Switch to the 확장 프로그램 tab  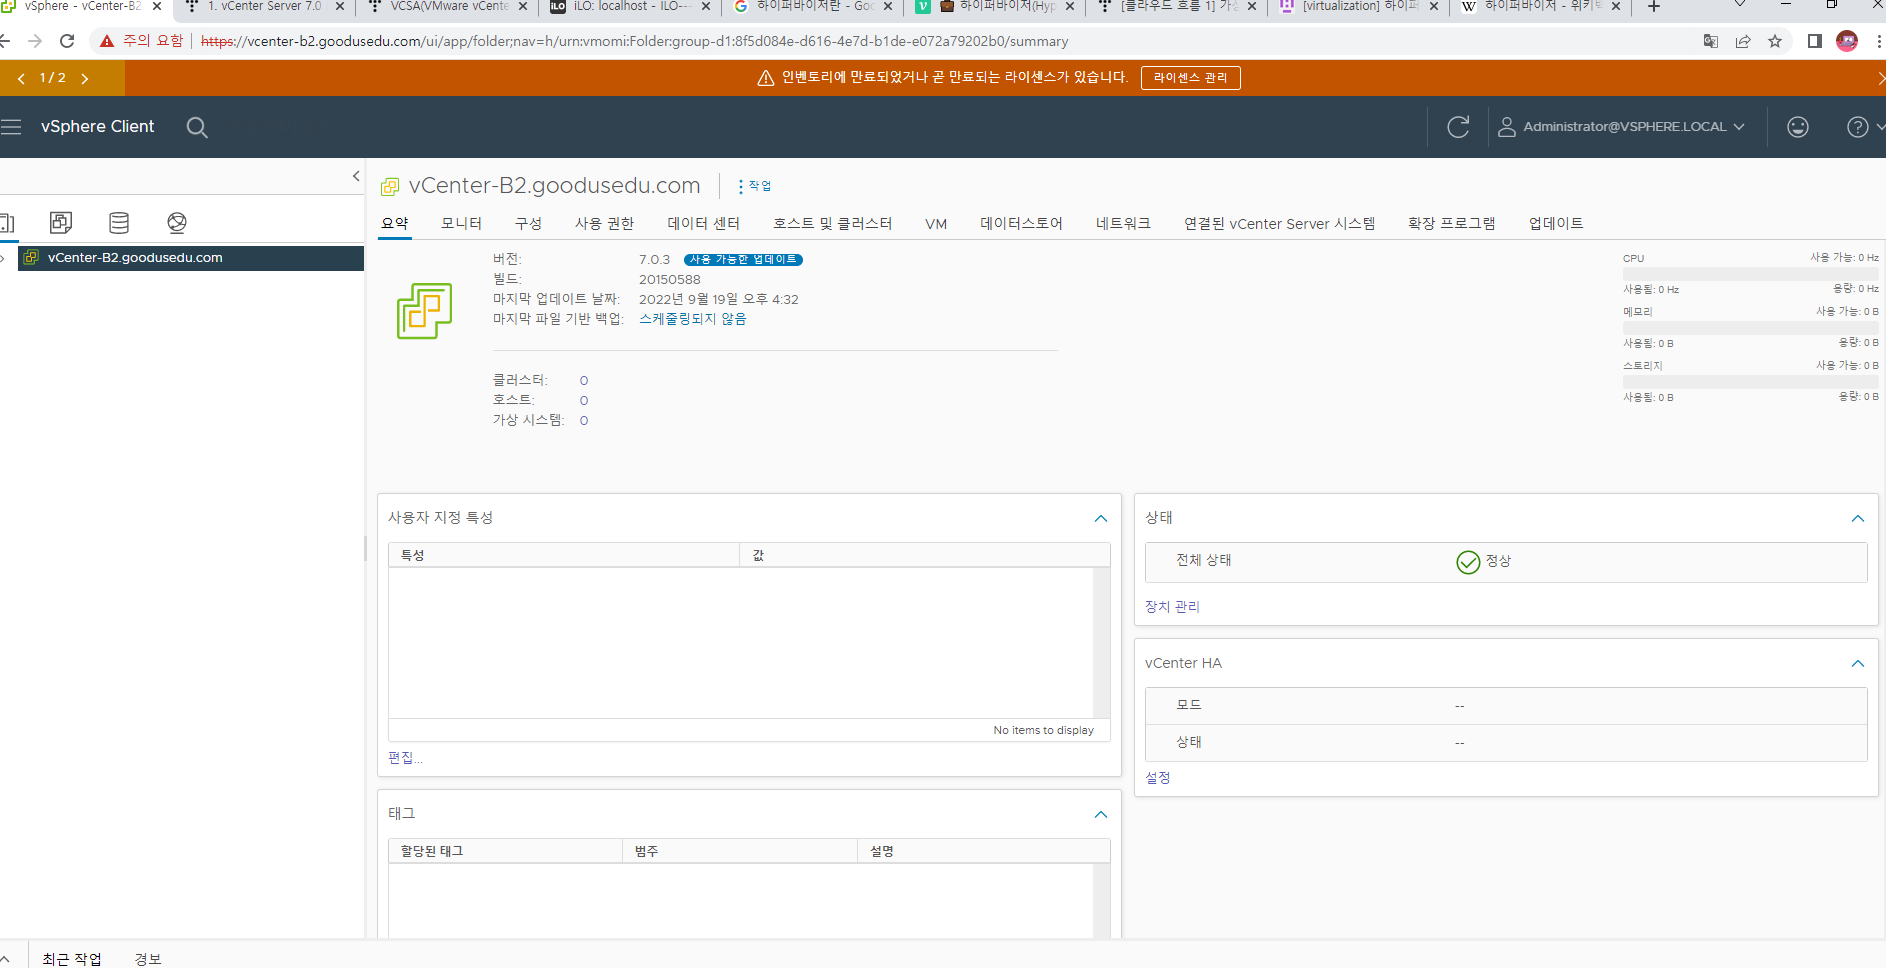[1451, 223]
